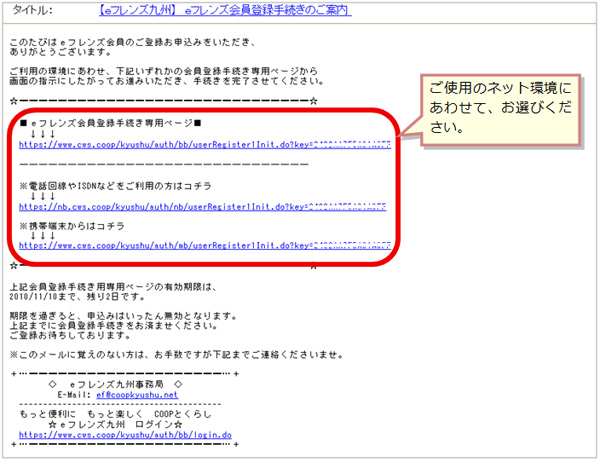
Task: Click the /auth/bb/ userRegister1Init registration URL
Action: 205,145
